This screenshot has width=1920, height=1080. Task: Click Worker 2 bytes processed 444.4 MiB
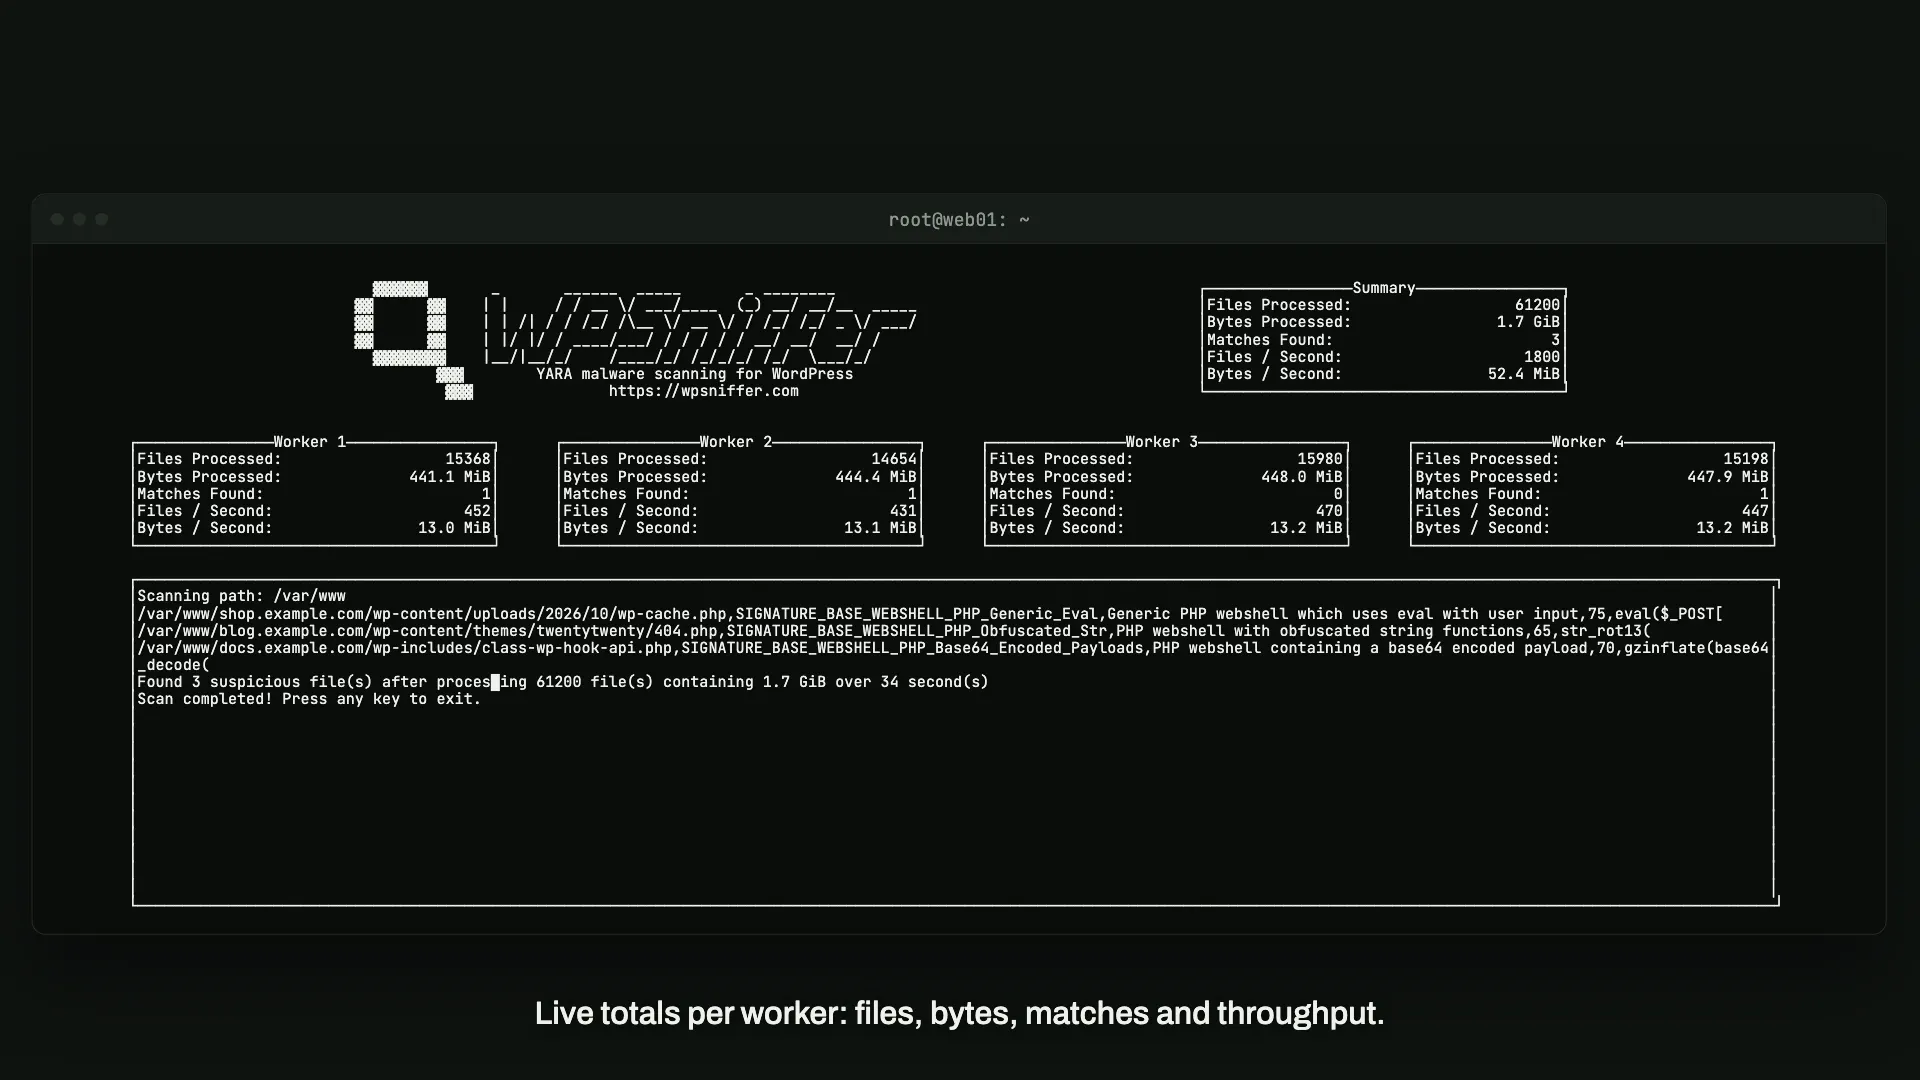876,477
